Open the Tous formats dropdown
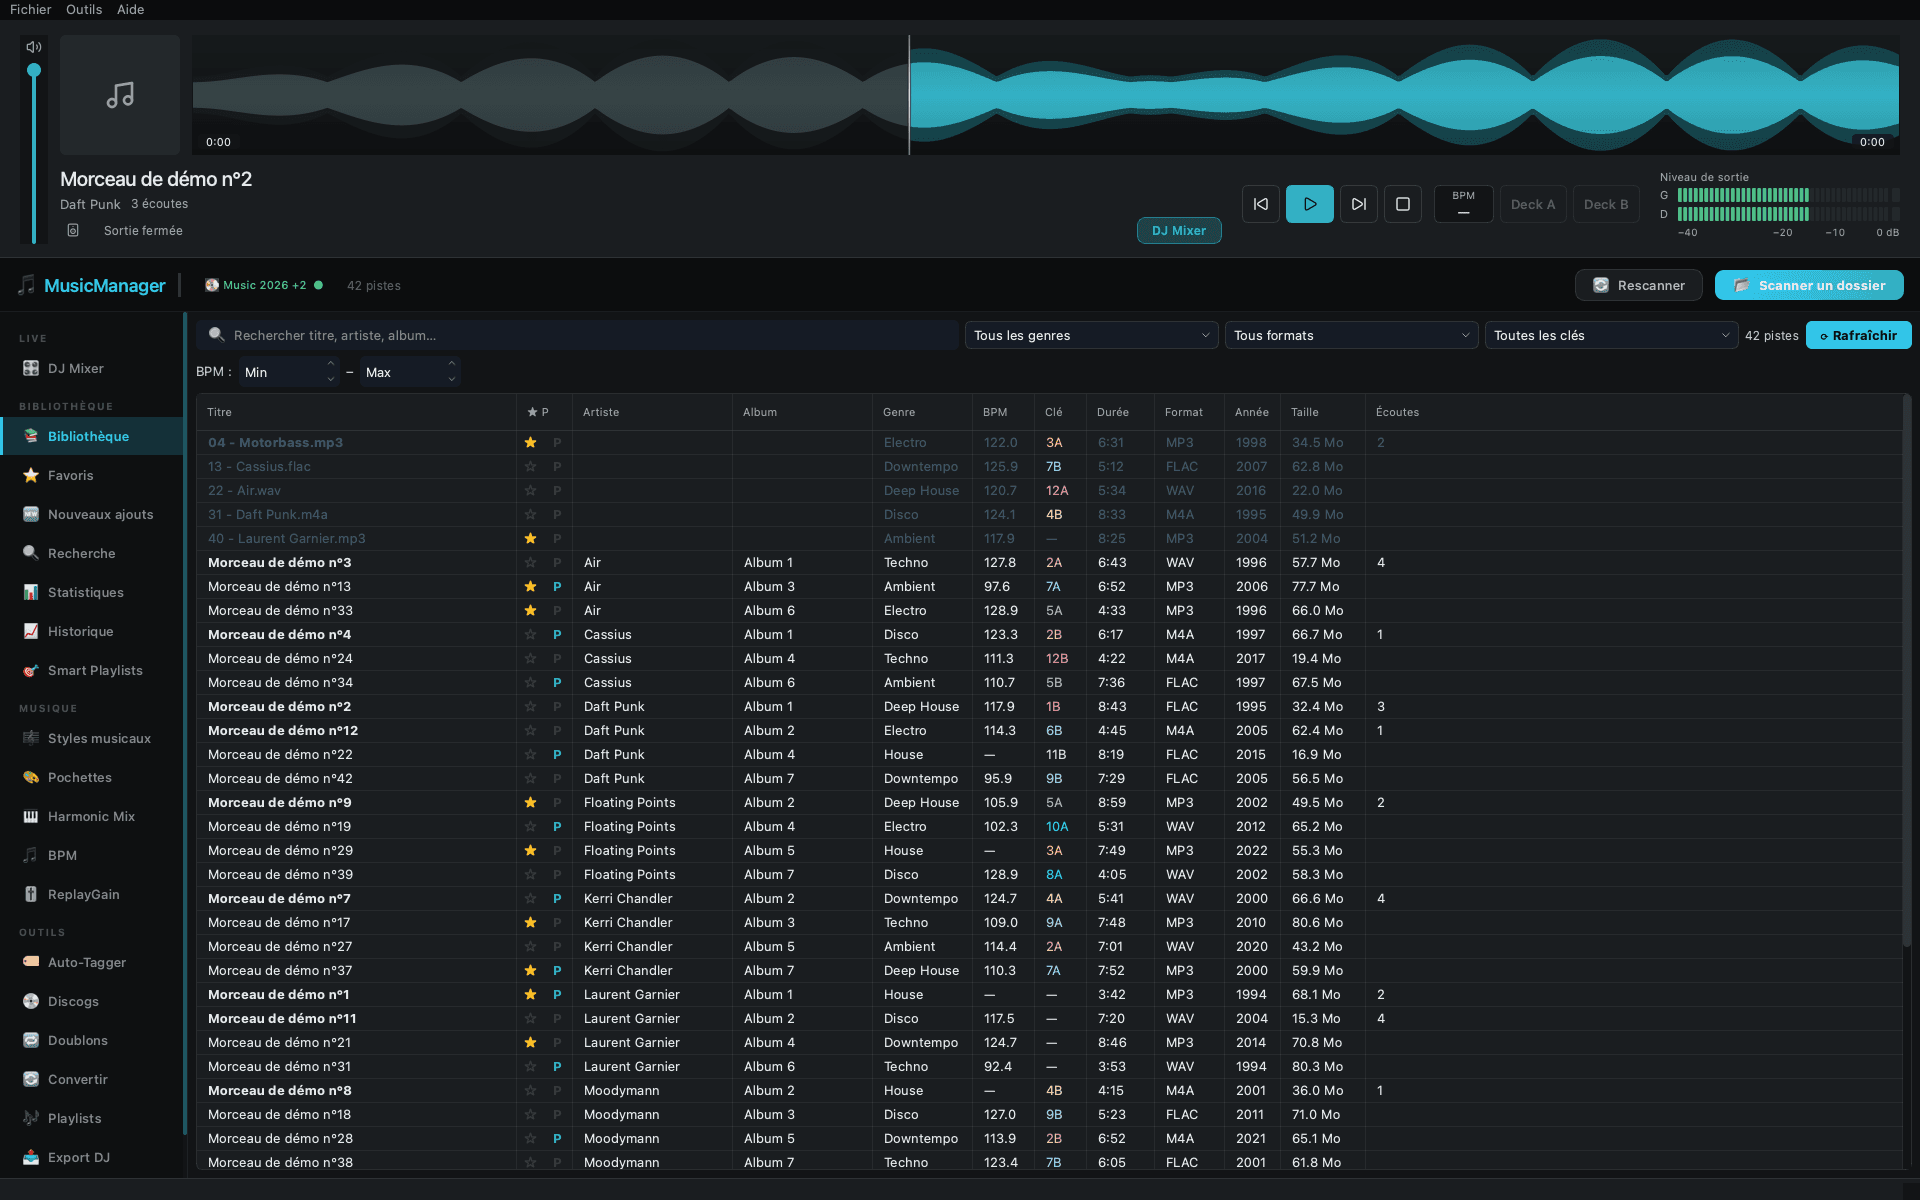The width and height of the screenshot is (1920, 1200). [x=1351, y=335]
